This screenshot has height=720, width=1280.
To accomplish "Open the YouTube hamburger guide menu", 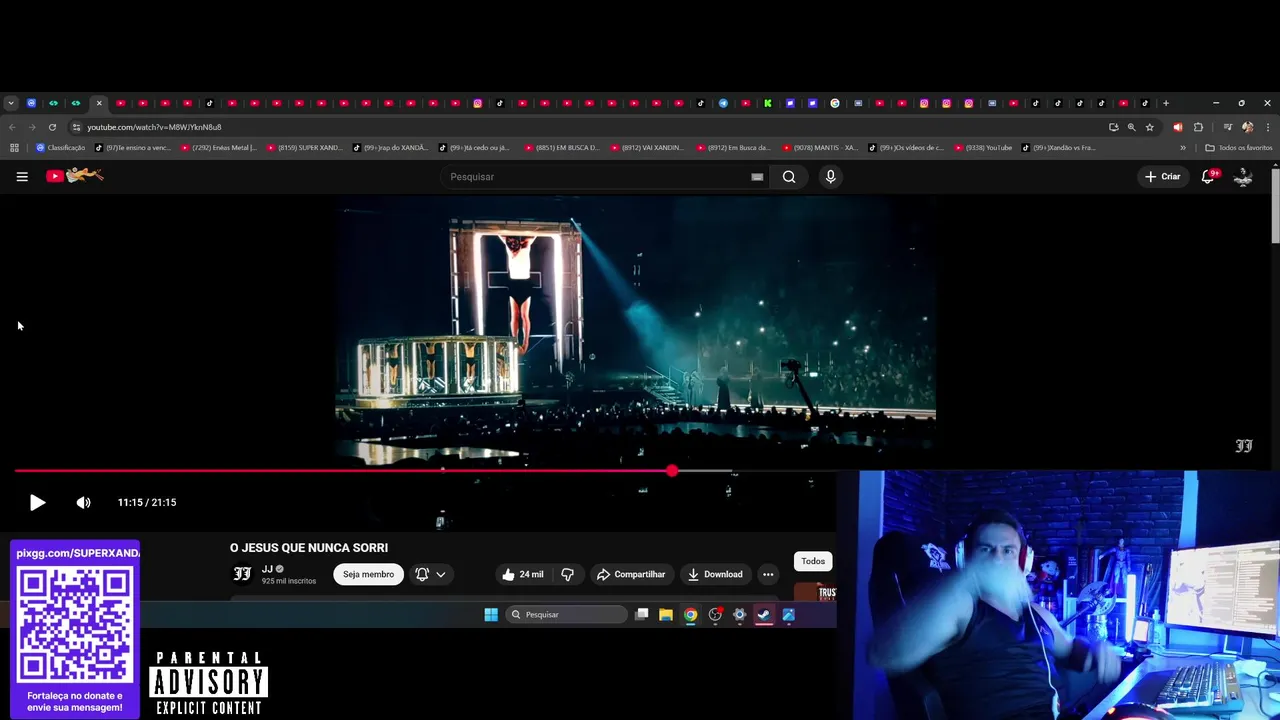I will [22, 177].
